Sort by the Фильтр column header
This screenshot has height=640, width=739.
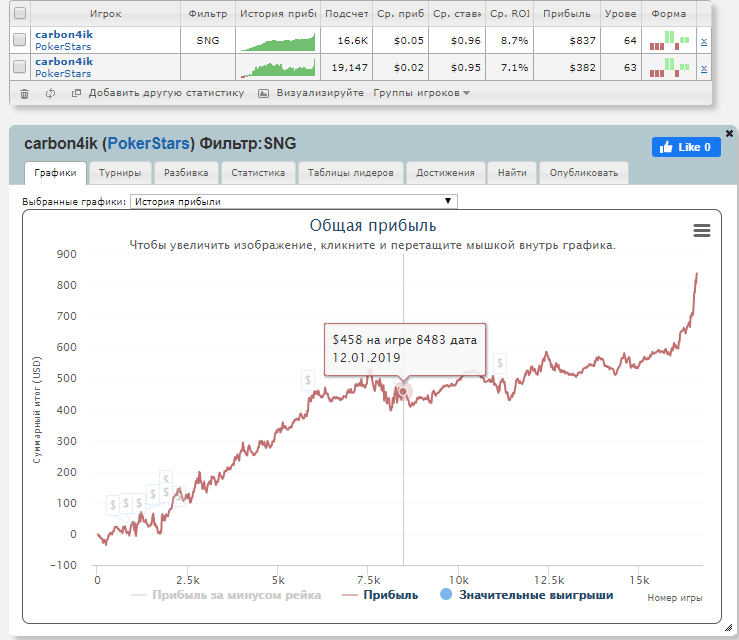(x=208, y=14)
